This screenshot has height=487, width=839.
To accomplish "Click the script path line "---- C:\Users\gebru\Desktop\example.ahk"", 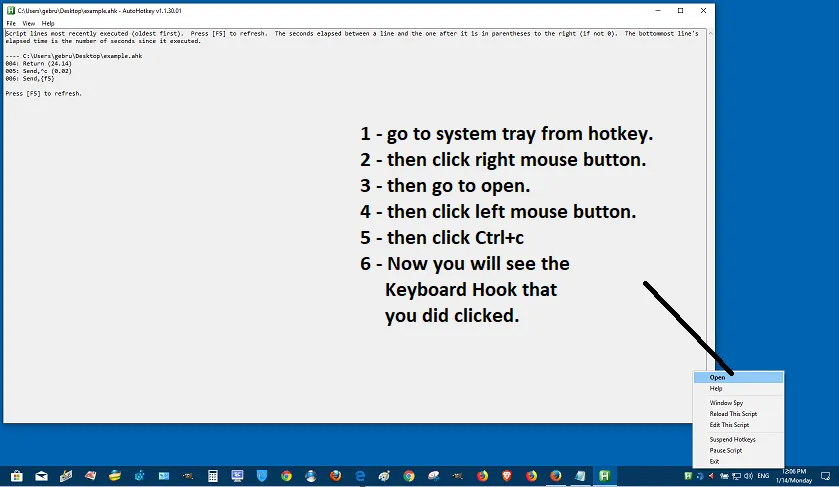I will (x=74, y=56).
